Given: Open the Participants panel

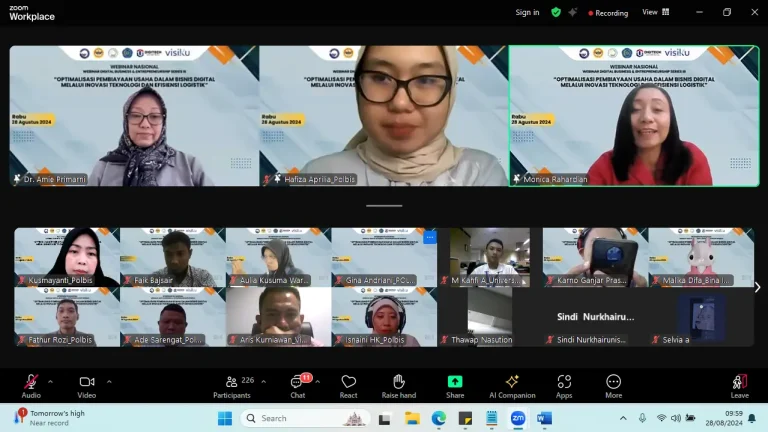Looking at the screenshot, I should pos(232,386).
